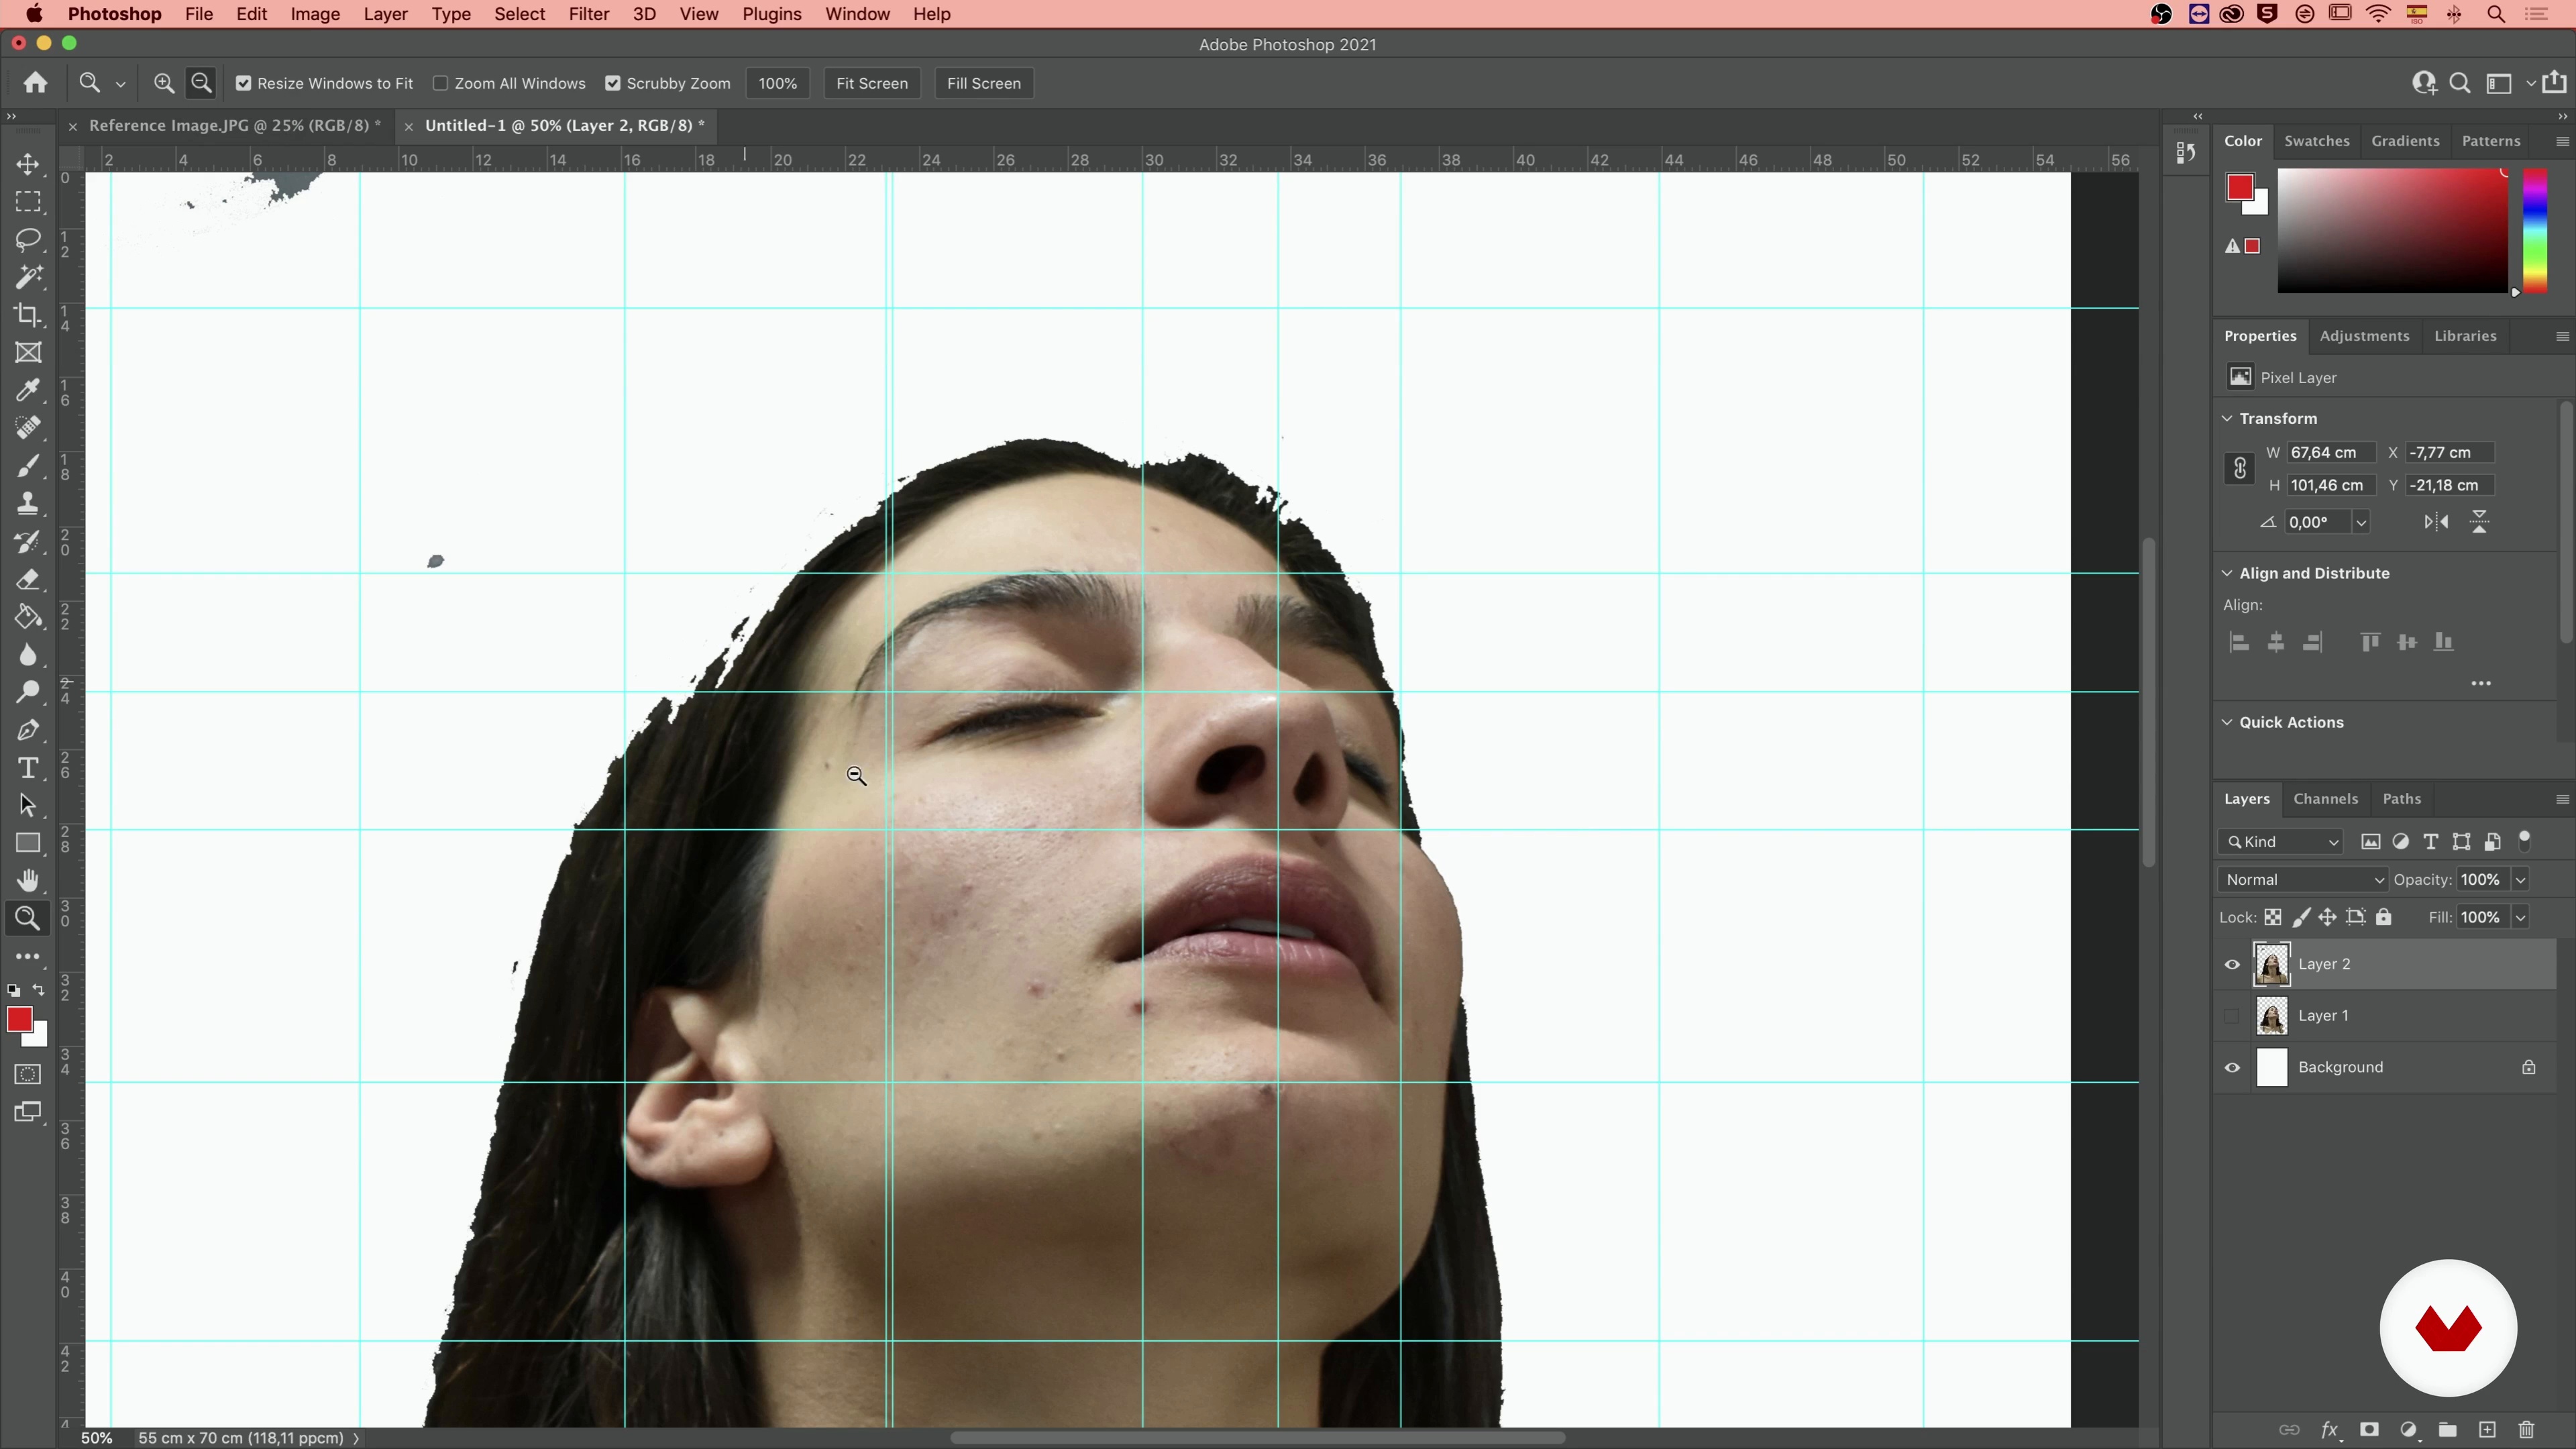Select the Magic Wand tool
This screenshot has height=1449, width=2576.
coord(28,277)
